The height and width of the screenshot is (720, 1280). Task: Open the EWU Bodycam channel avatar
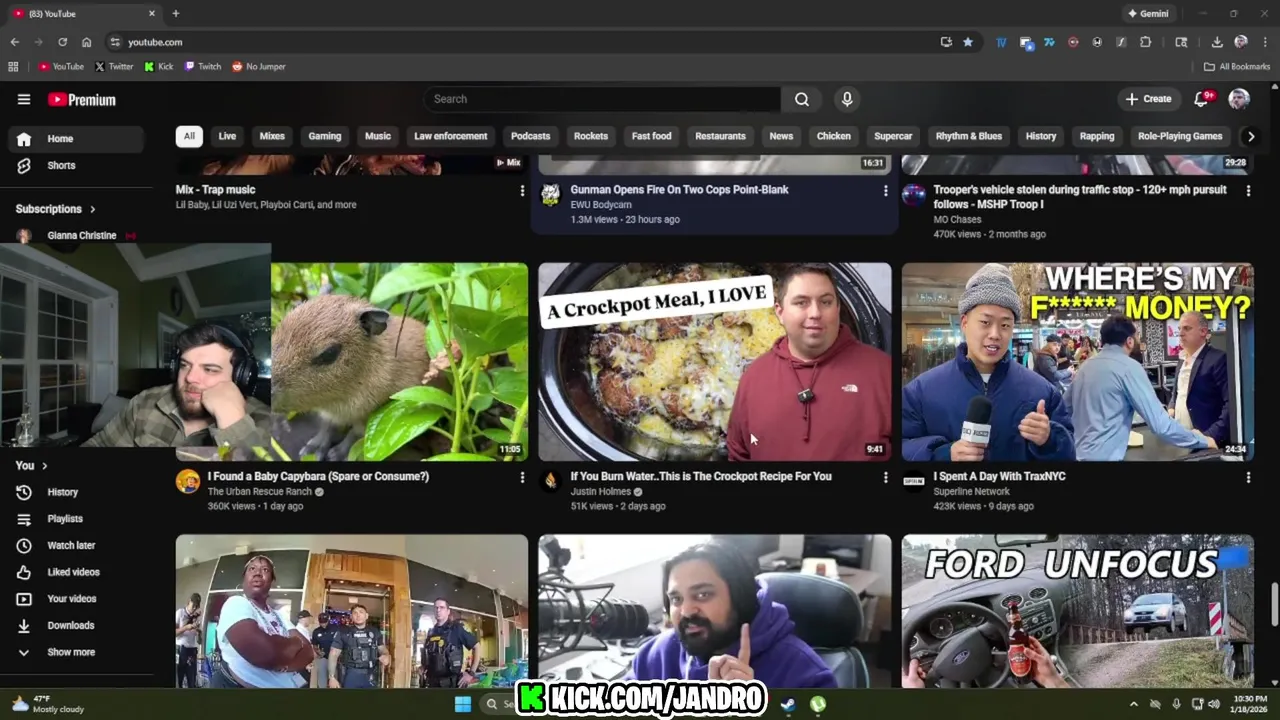click(x=550, y=195)
